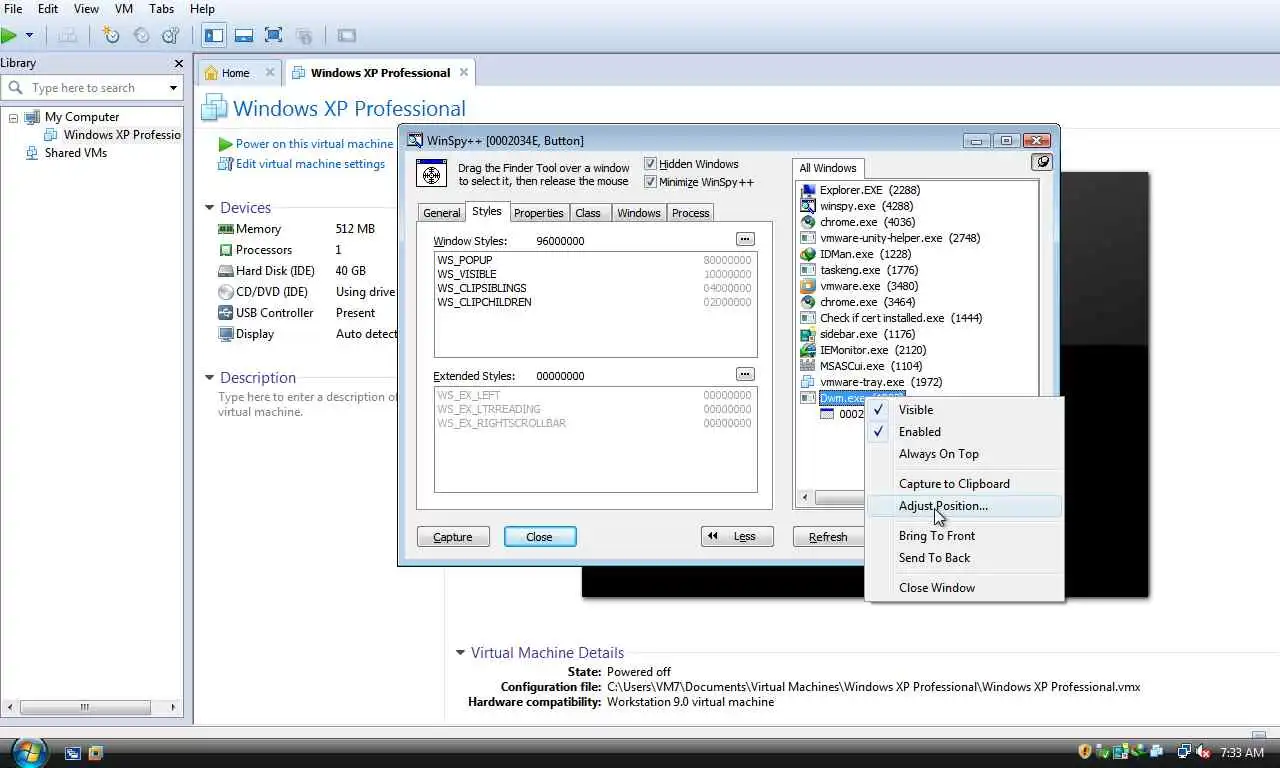Screen dimensions: 1280x768
Task: Take a snapshot of this virtual machine
Action: pyautogui.click(x=111, y=35)
